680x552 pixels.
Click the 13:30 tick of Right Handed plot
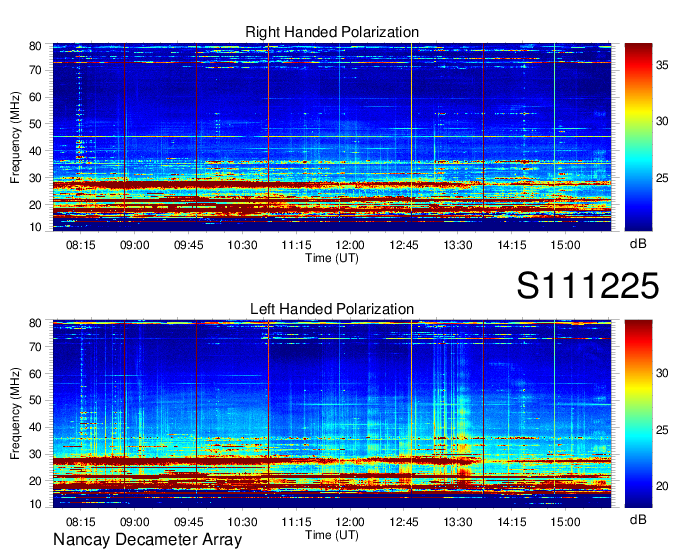click(458, 245)
